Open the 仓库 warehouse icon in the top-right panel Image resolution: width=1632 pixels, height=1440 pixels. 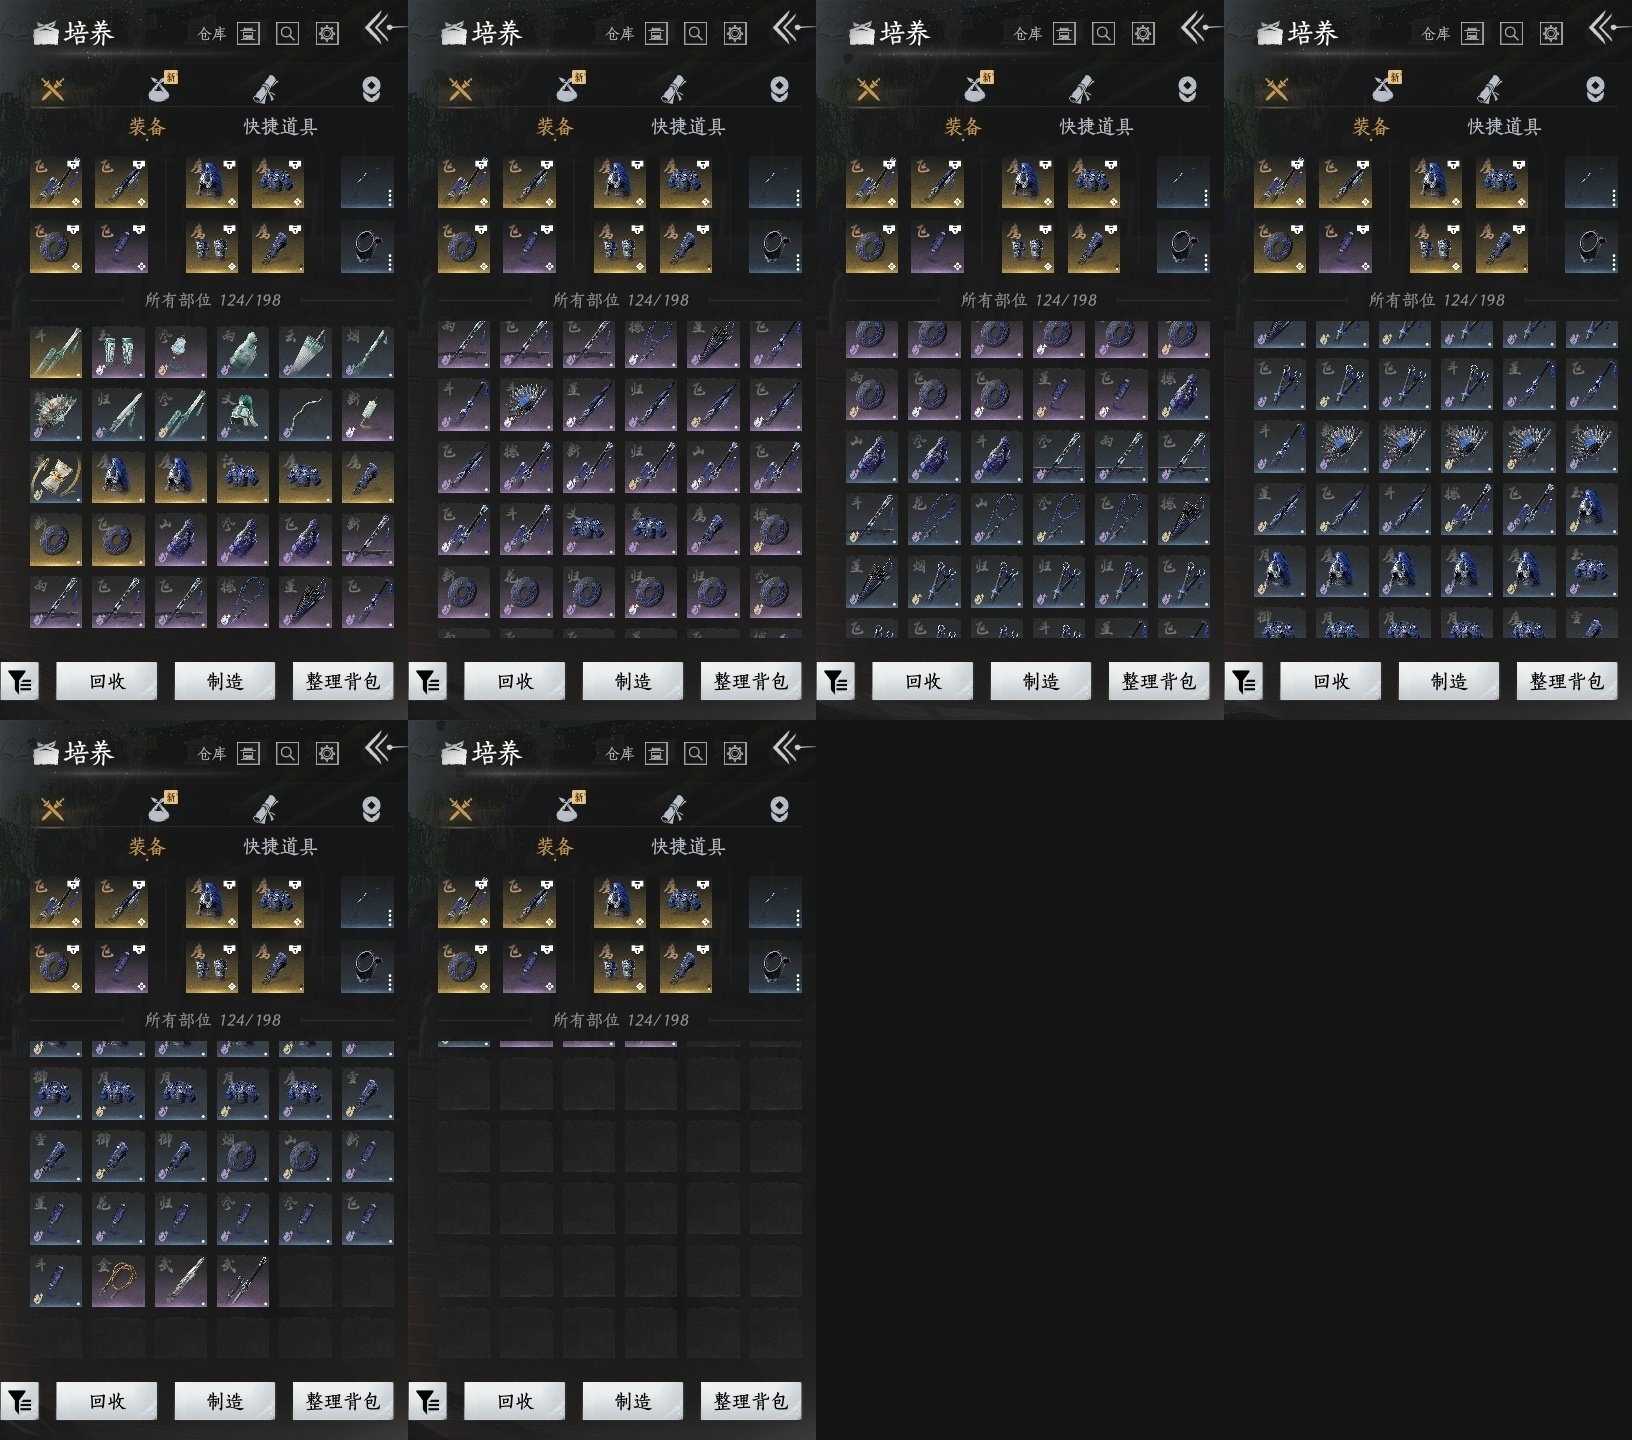[x=1472, y=34]
